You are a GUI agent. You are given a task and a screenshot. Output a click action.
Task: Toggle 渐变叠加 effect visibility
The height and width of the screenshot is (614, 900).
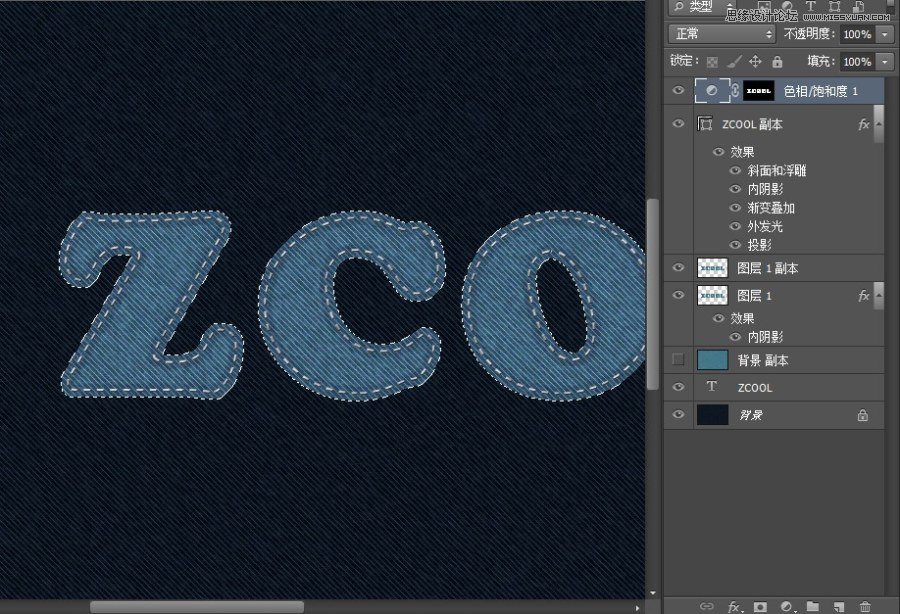735,208
